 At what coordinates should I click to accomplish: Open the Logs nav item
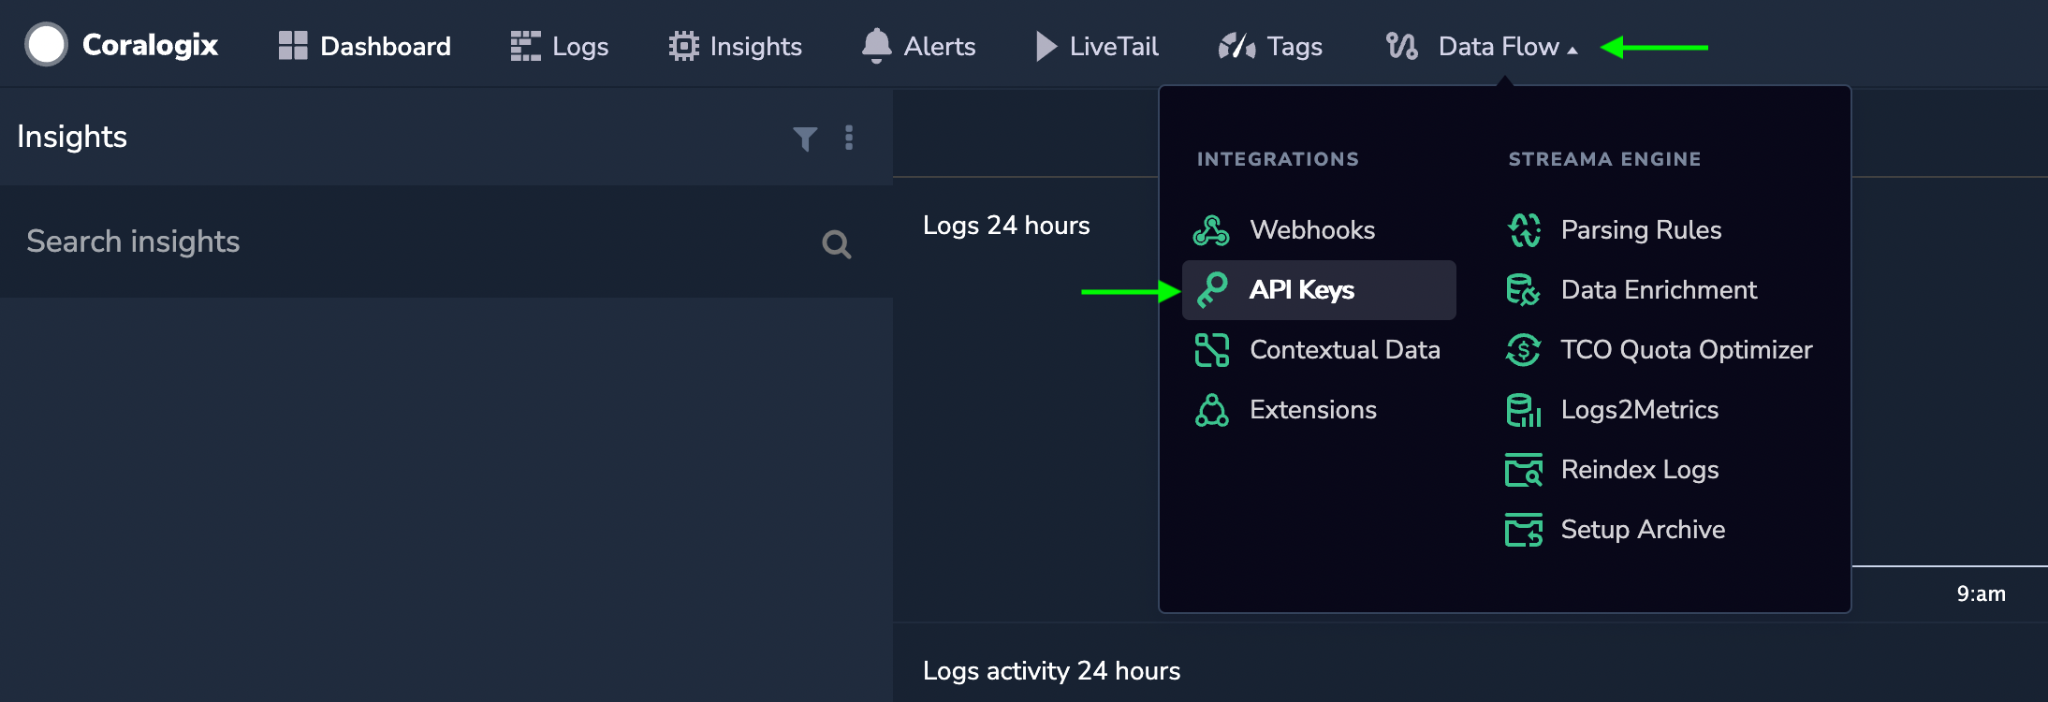point(580,47)
